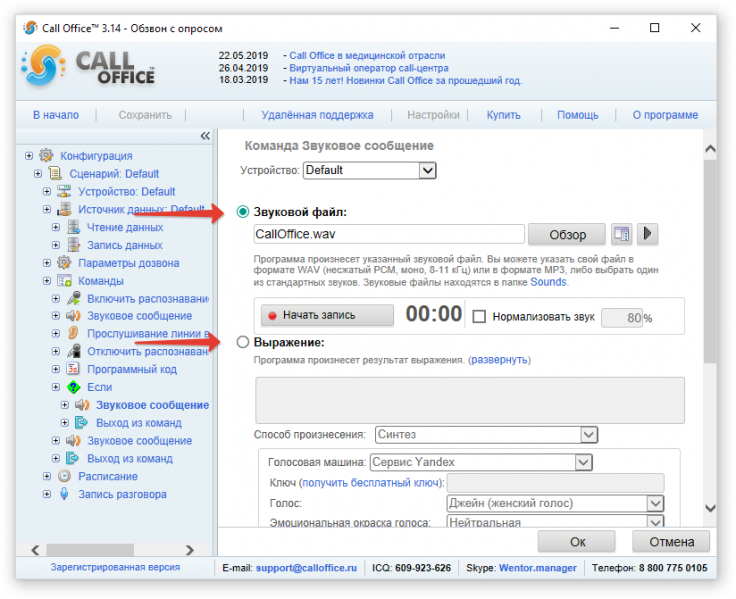736x599 pixels.
Task: Open the standard sounds list icon
Action: [x=621, y=233]
